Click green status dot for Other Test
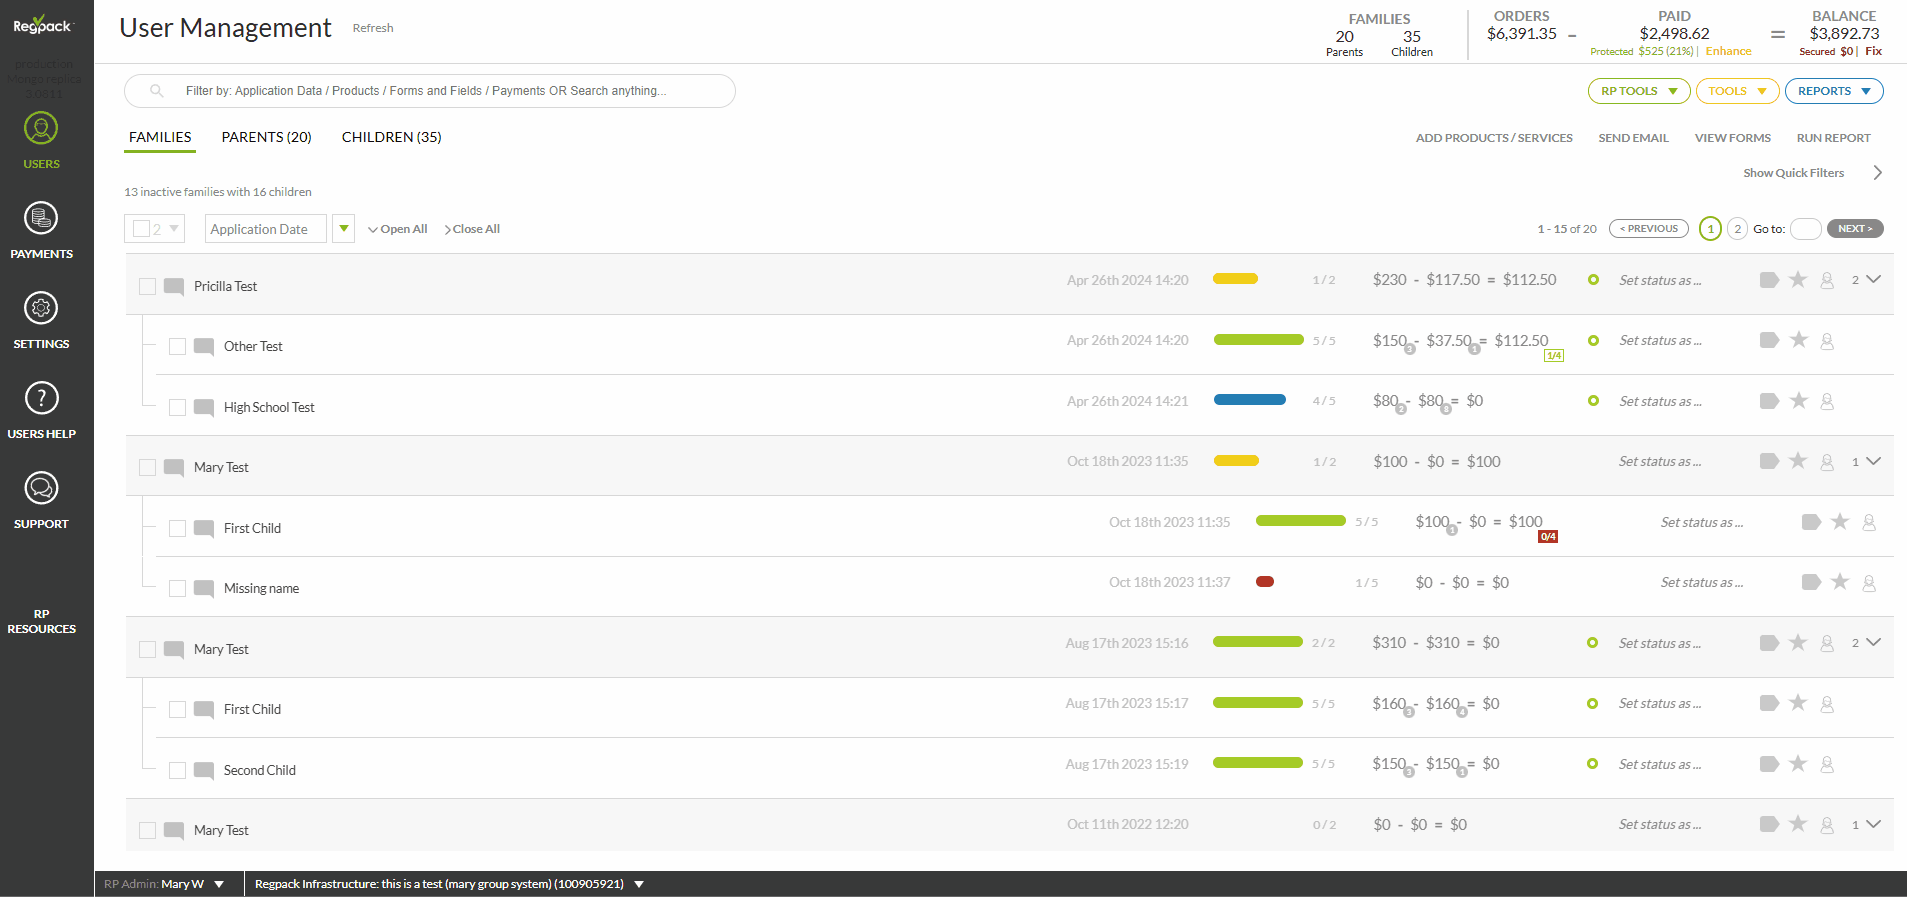This screenshot has width=1907, height=897. pyautogui.click(x=1593, y=341)
